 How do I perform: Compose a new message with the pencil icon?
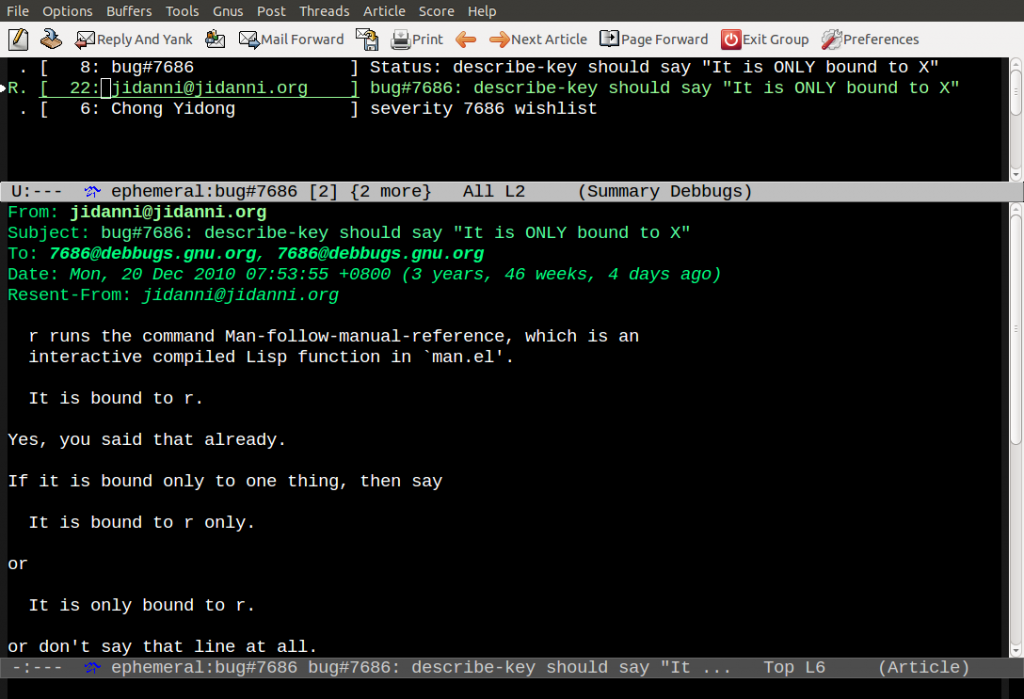coord(18,38)
